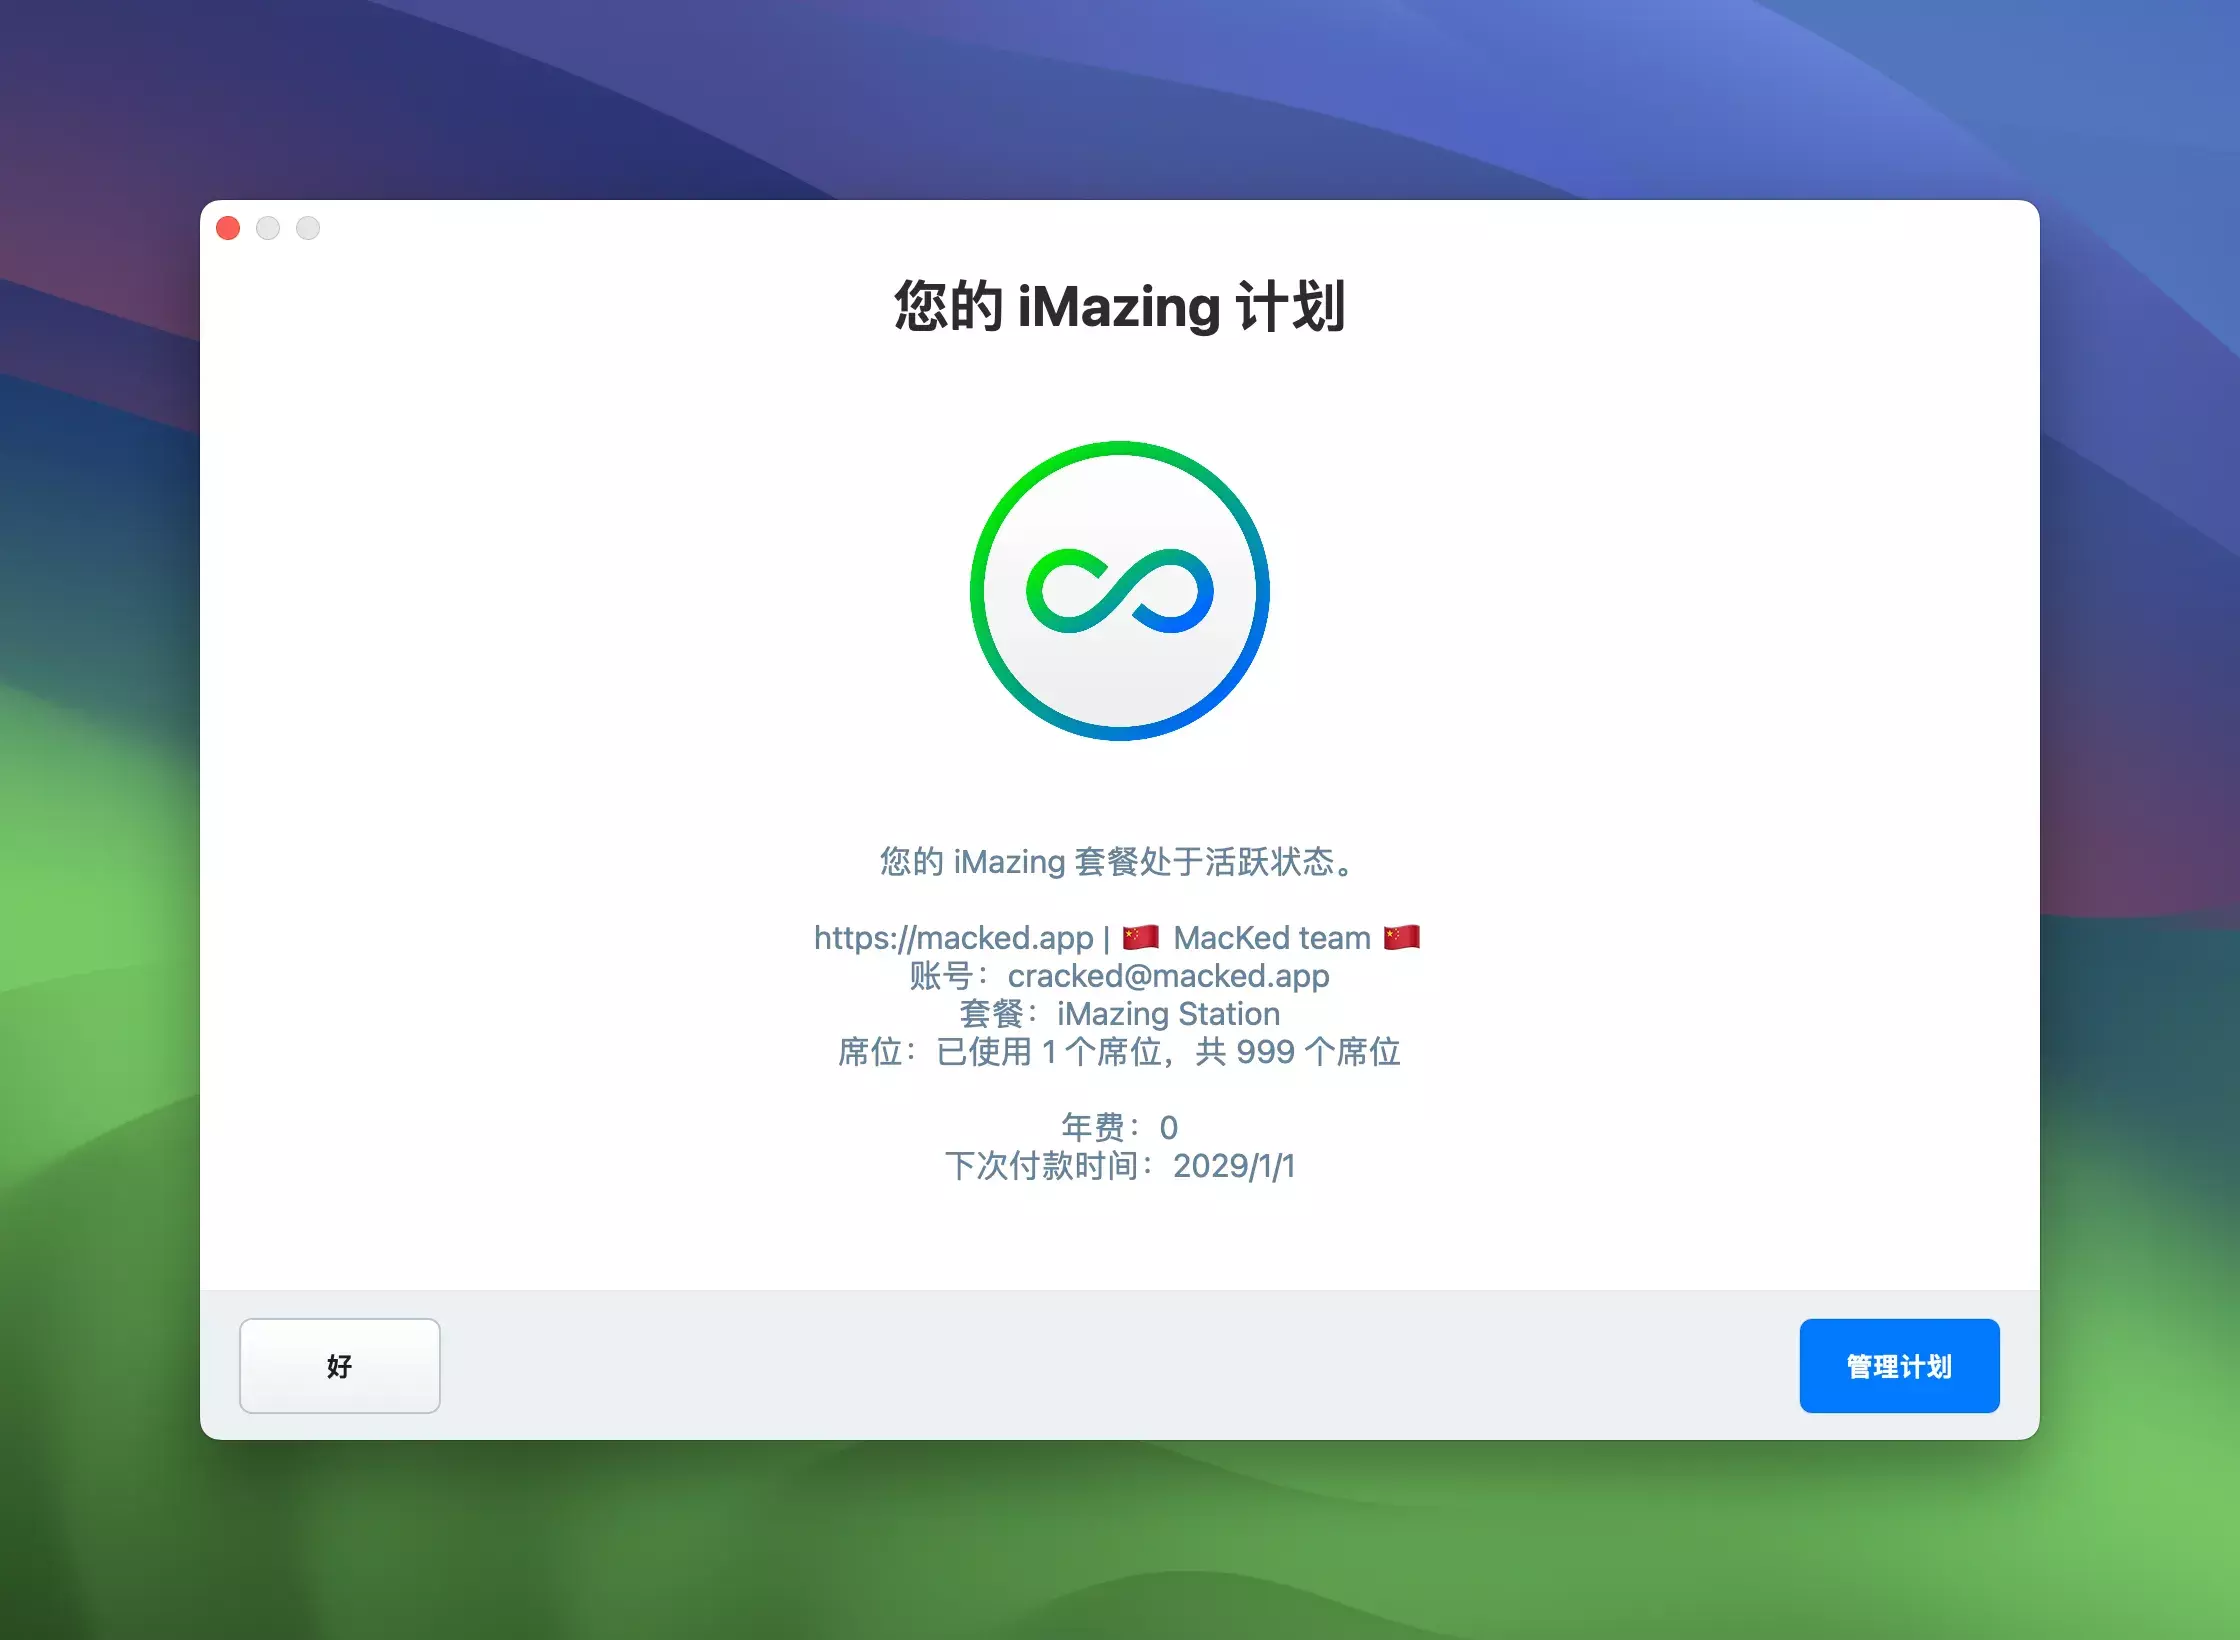Click the next payment date 2029/1/1
This screenshot has height=1640, width=2240.
tap(1233, 1166)
